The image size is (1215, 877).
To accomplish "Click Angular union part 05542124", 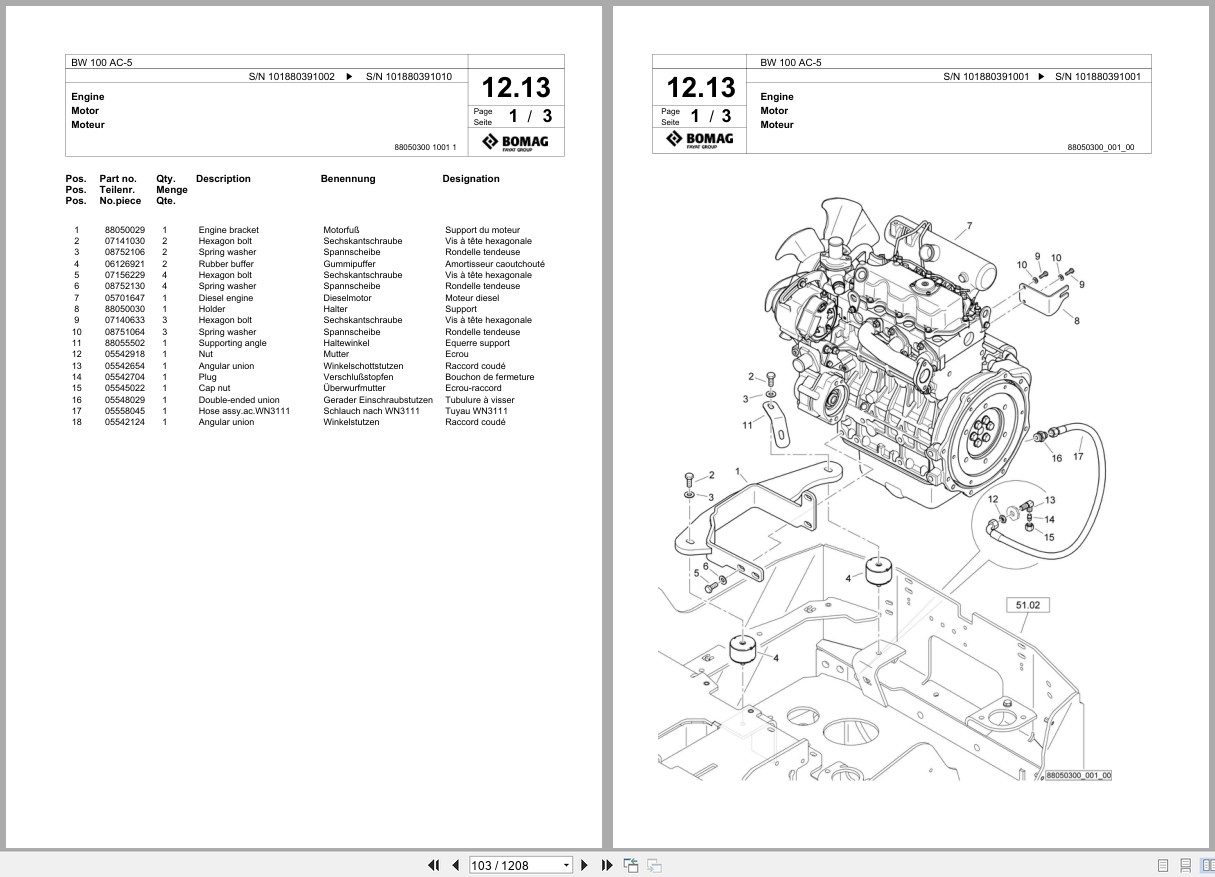I will point(125,422).
